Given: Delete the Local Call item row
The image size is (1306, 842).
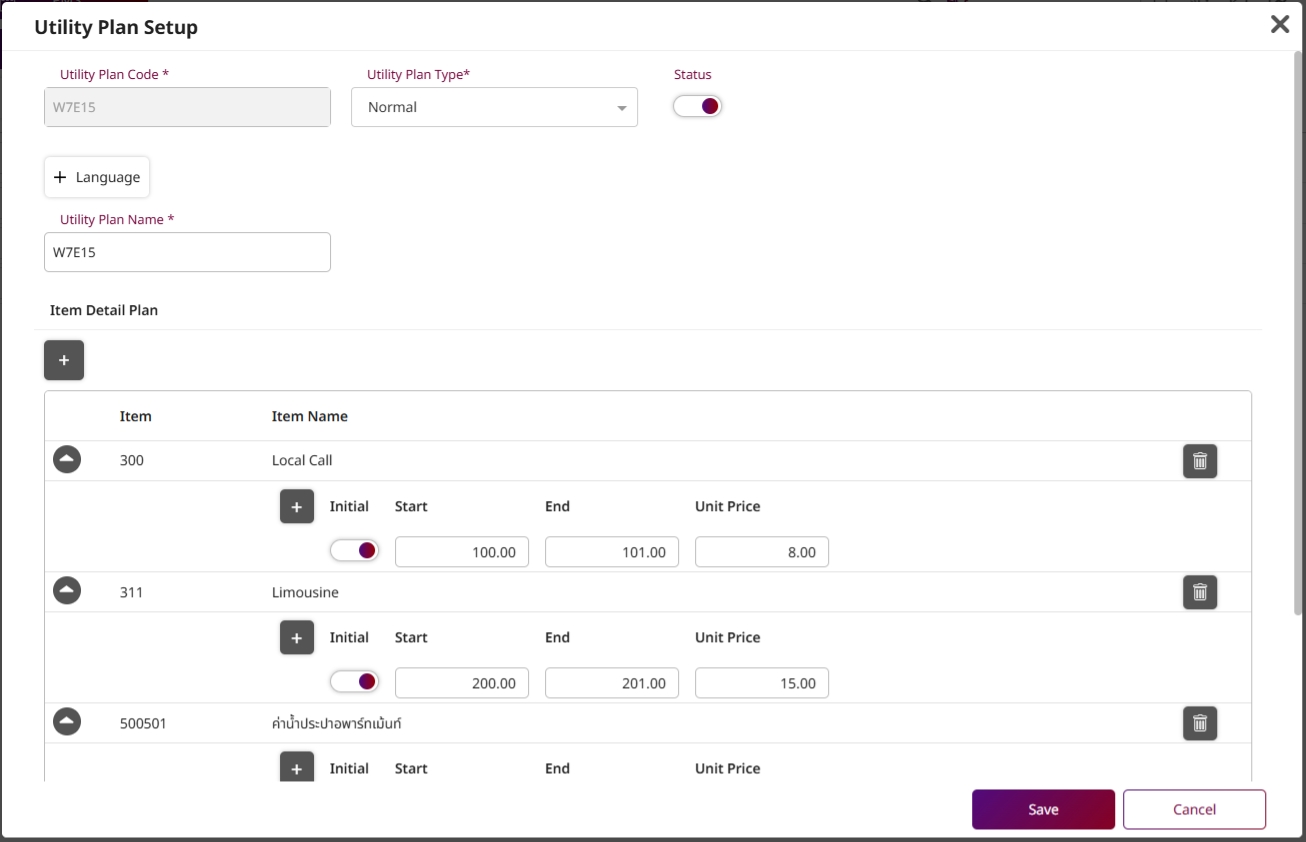Looking at the screenshot, I should [x=1200, y=461].
